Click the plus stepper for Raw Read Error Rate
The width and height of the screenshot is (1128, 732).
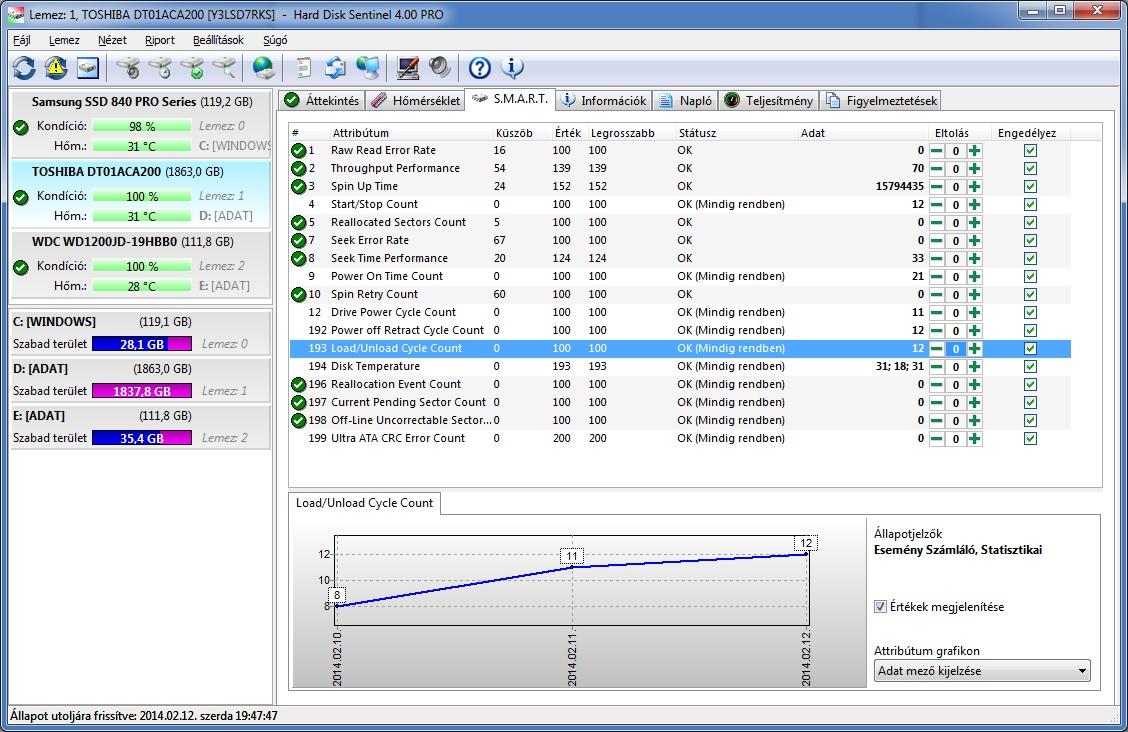click(974, 150)
